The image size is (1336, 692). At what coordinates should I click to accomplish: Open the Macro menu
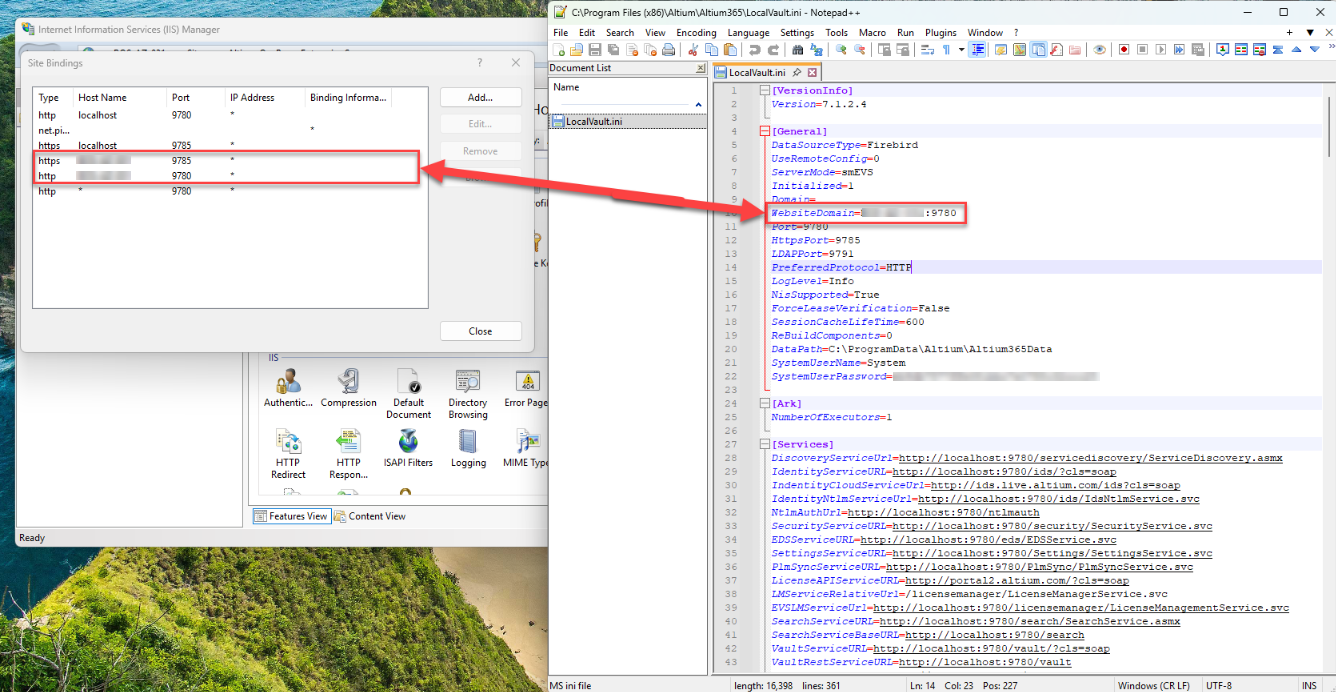pyautogui.click(x=872, y=32)
